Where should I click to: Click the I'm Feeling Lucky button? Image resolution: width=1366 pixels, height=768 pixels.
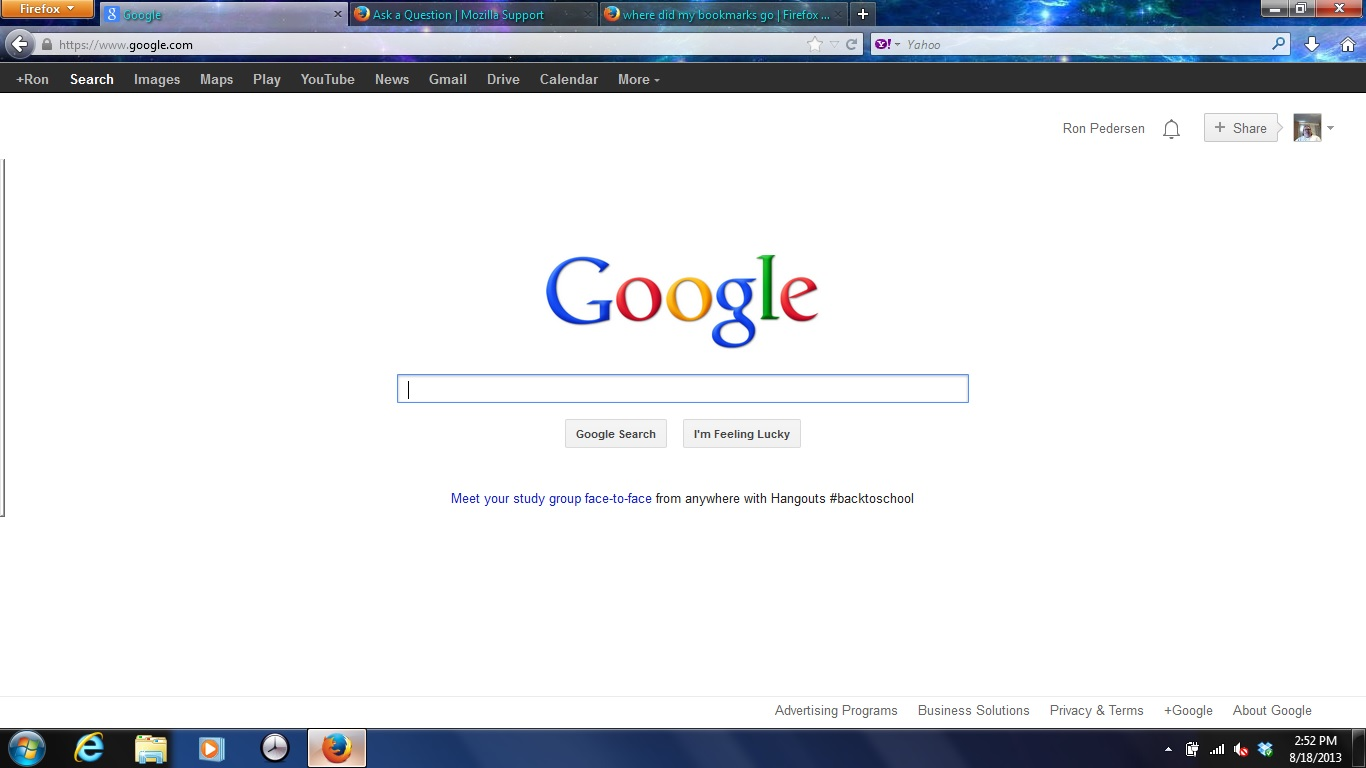742,434
